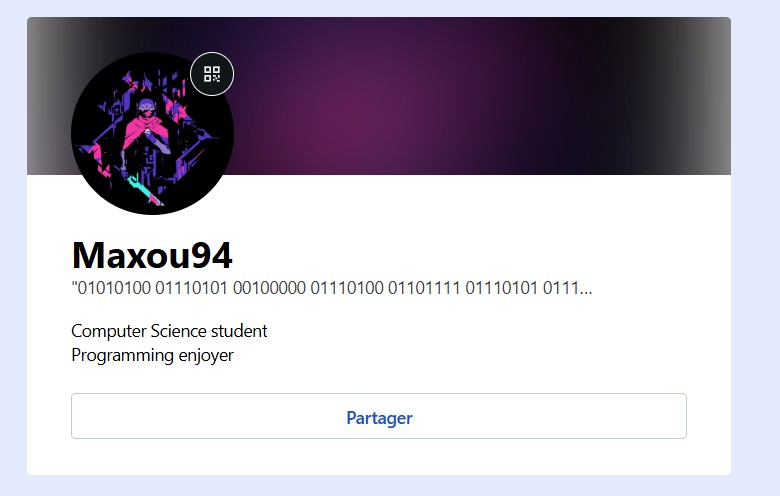Click the Partager blue label text
The width and height of the screenshot is (780, 496).
[x=379, y=418]
